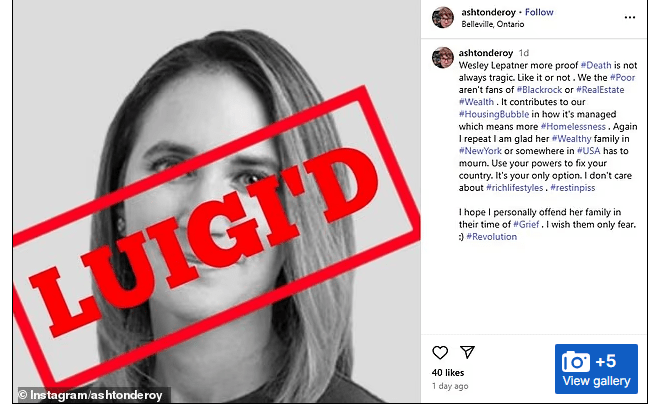Open the ashtonderoy username in header
This screenshot has height=408, width=650.
488,12
